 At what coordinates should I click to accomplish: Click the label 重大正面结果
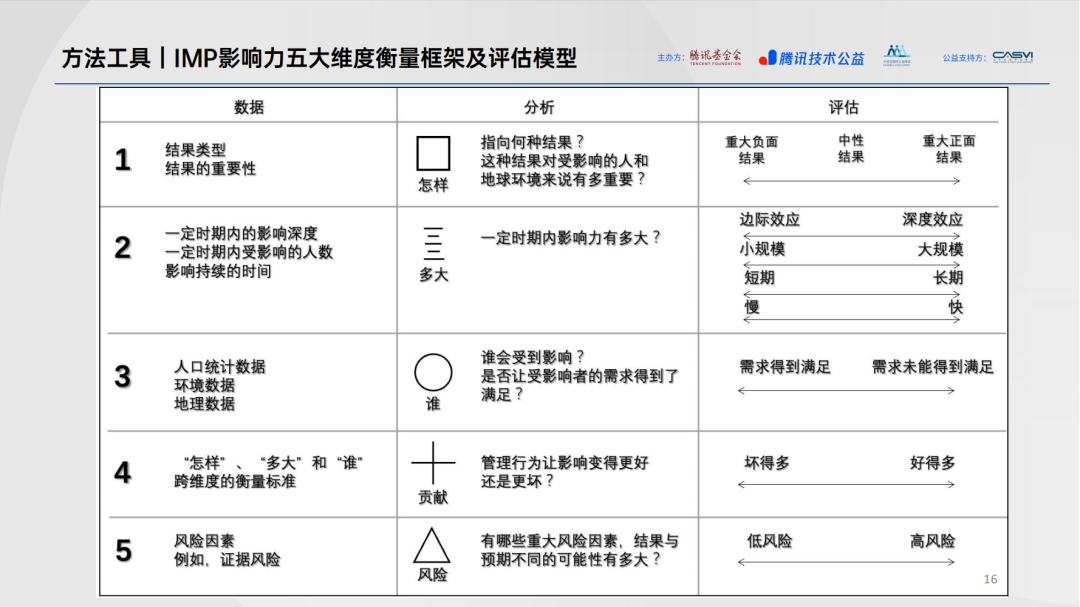(x=948, y=149)
